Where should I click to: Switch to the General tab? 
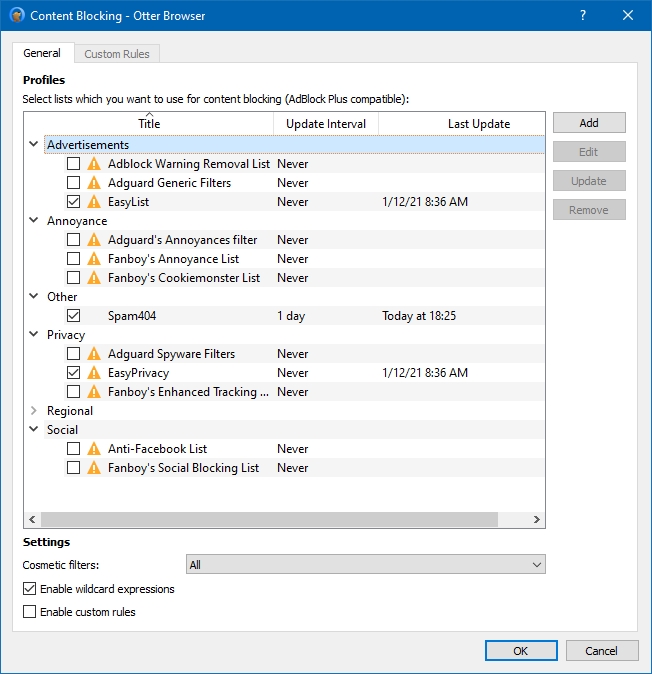tap(42, 53)
